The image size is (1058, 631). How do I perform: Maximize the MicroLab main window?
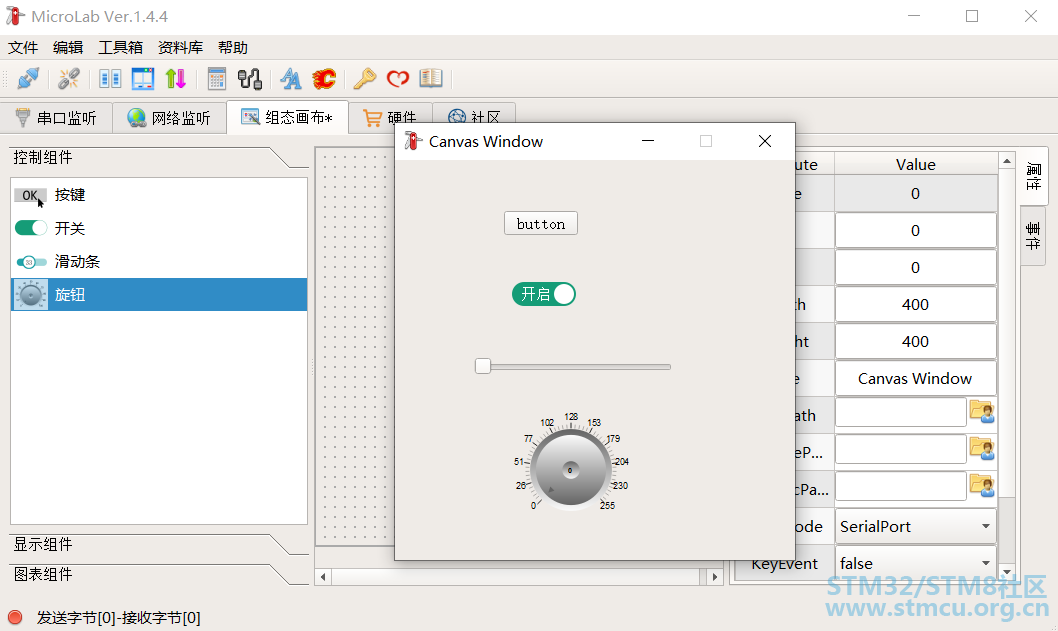pyautogui.click(x=972, y=16)
